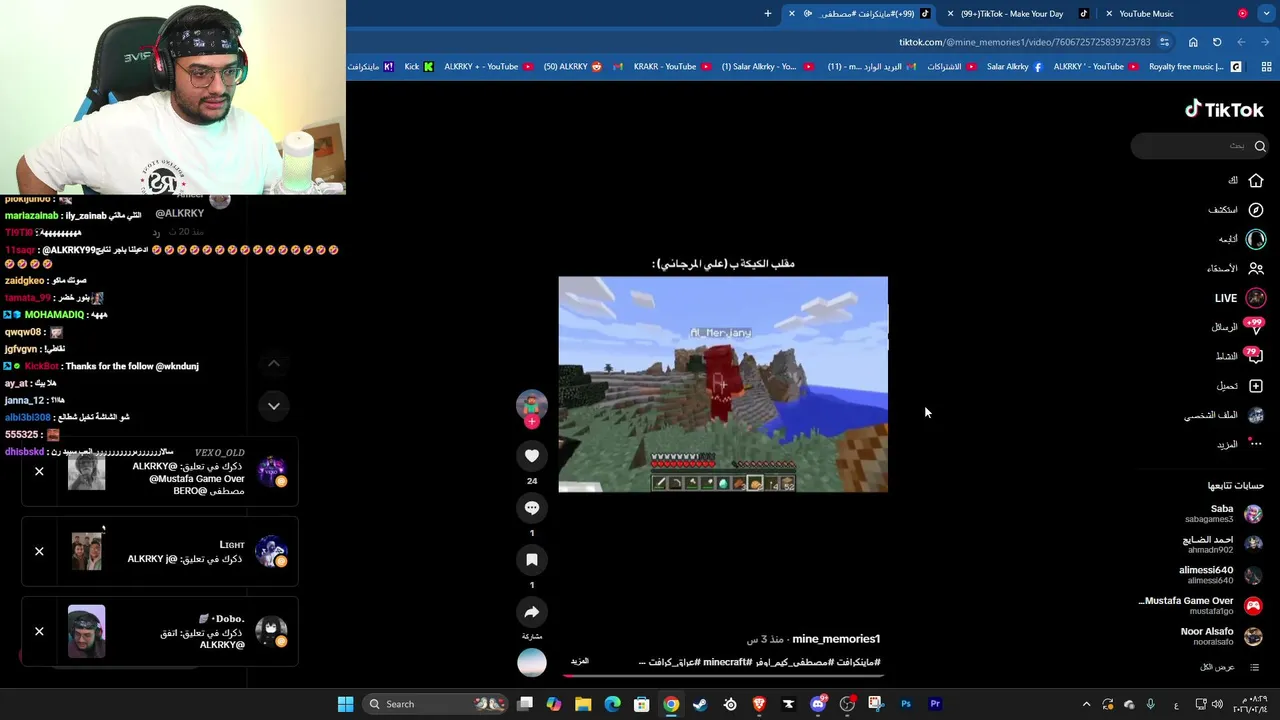Click the Minecraft video player

pos(723,385)
